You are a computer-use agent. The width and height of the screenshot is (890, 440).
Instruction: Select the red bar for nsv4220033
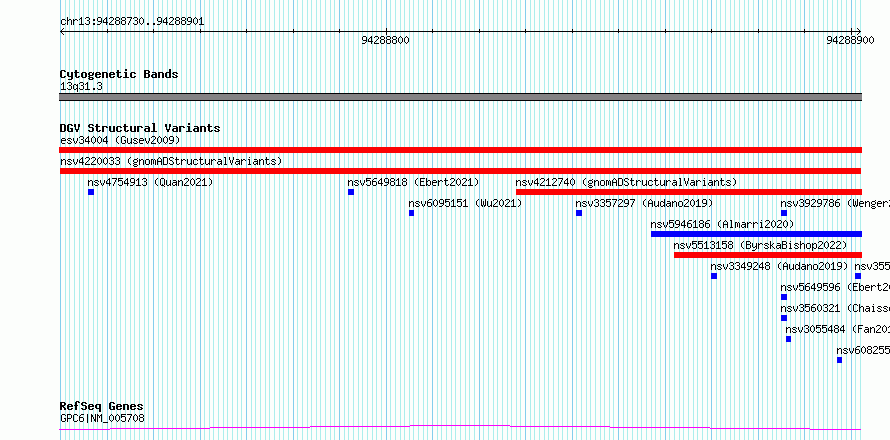click(x=460, y=171)
